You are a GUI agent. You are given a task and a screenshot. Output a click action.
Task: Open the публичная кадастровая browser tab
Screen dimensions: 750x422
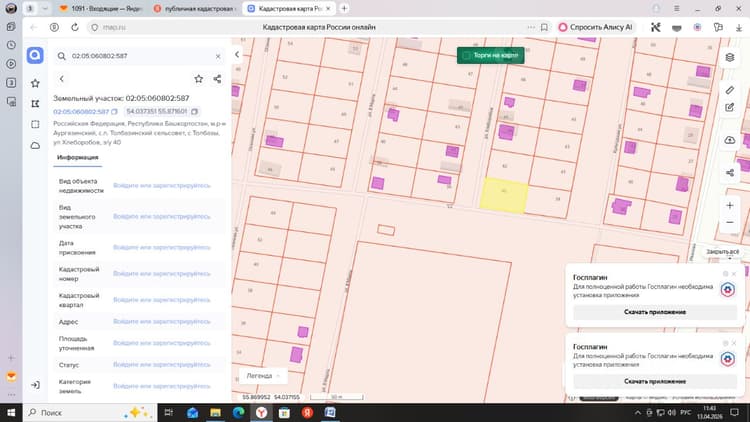(196, 9)
